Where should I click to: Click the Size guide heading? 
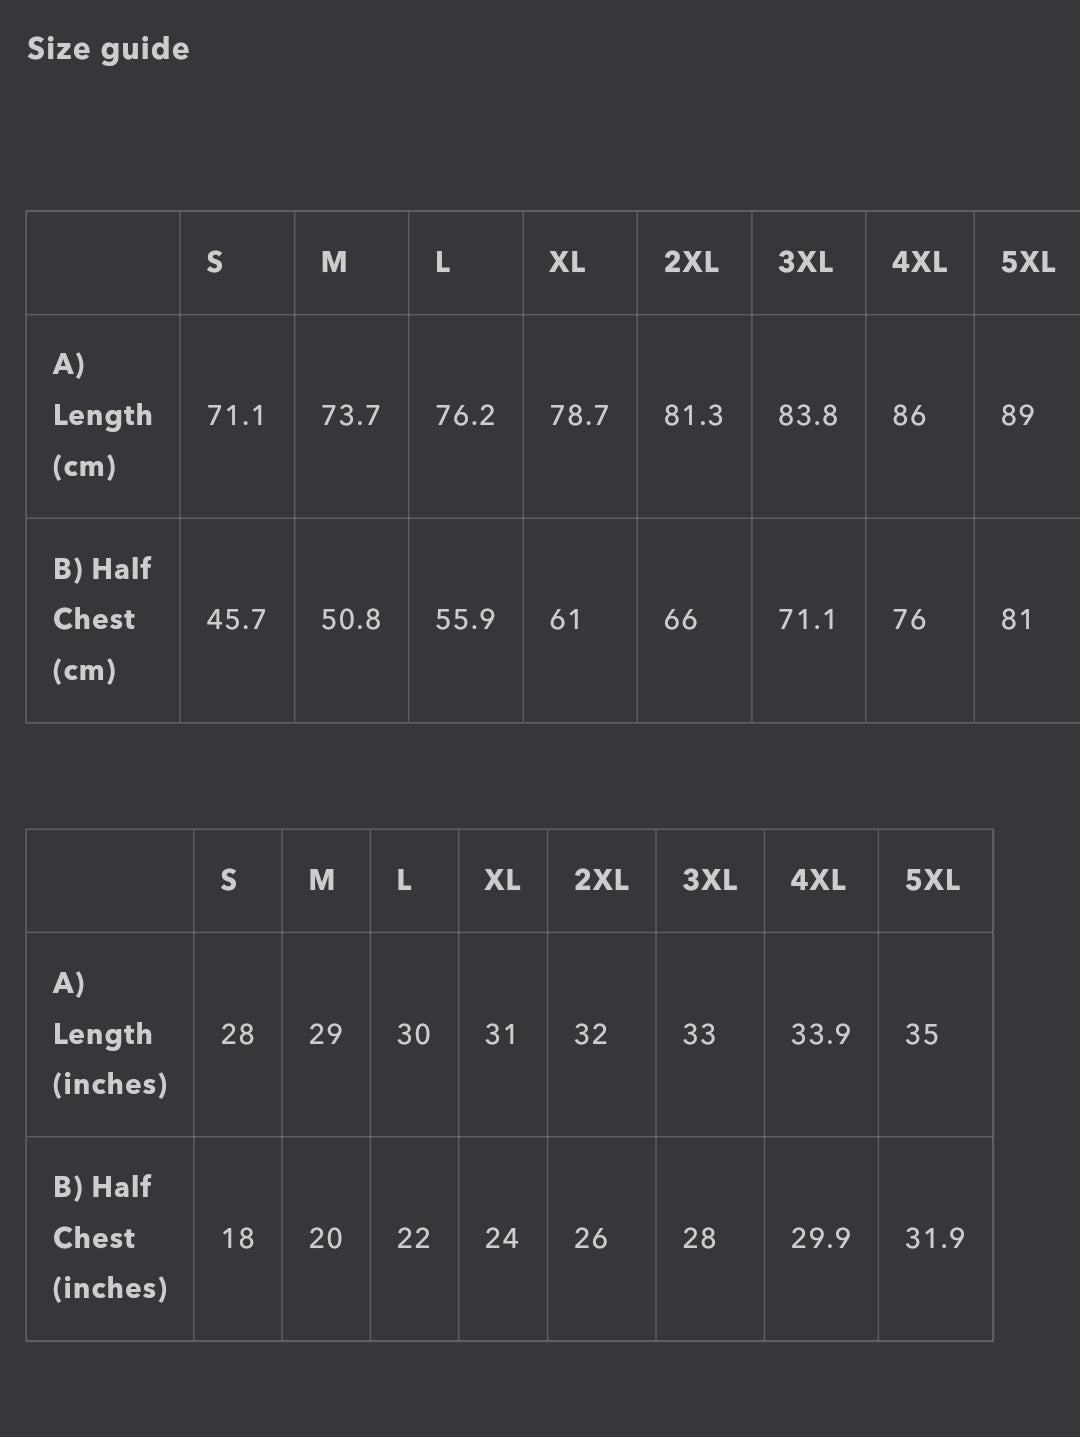click(x=108, y=49)
